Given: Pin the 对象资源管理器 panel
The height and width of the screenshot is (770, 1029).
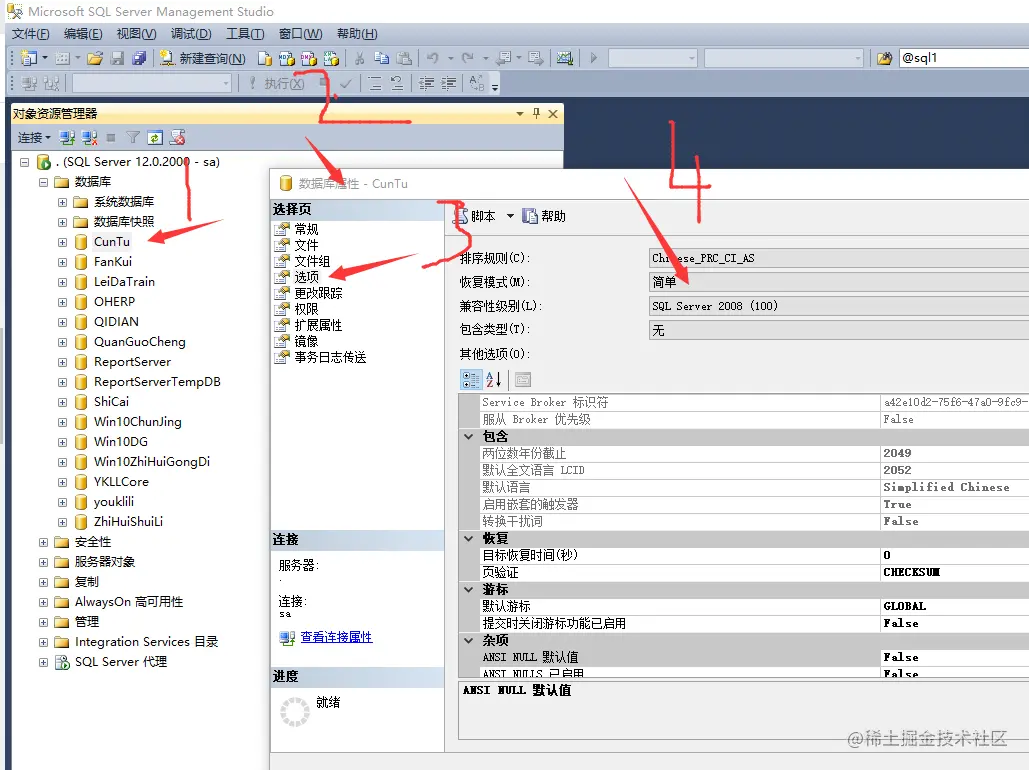Looking at the screenshot, I should [536, 114].
